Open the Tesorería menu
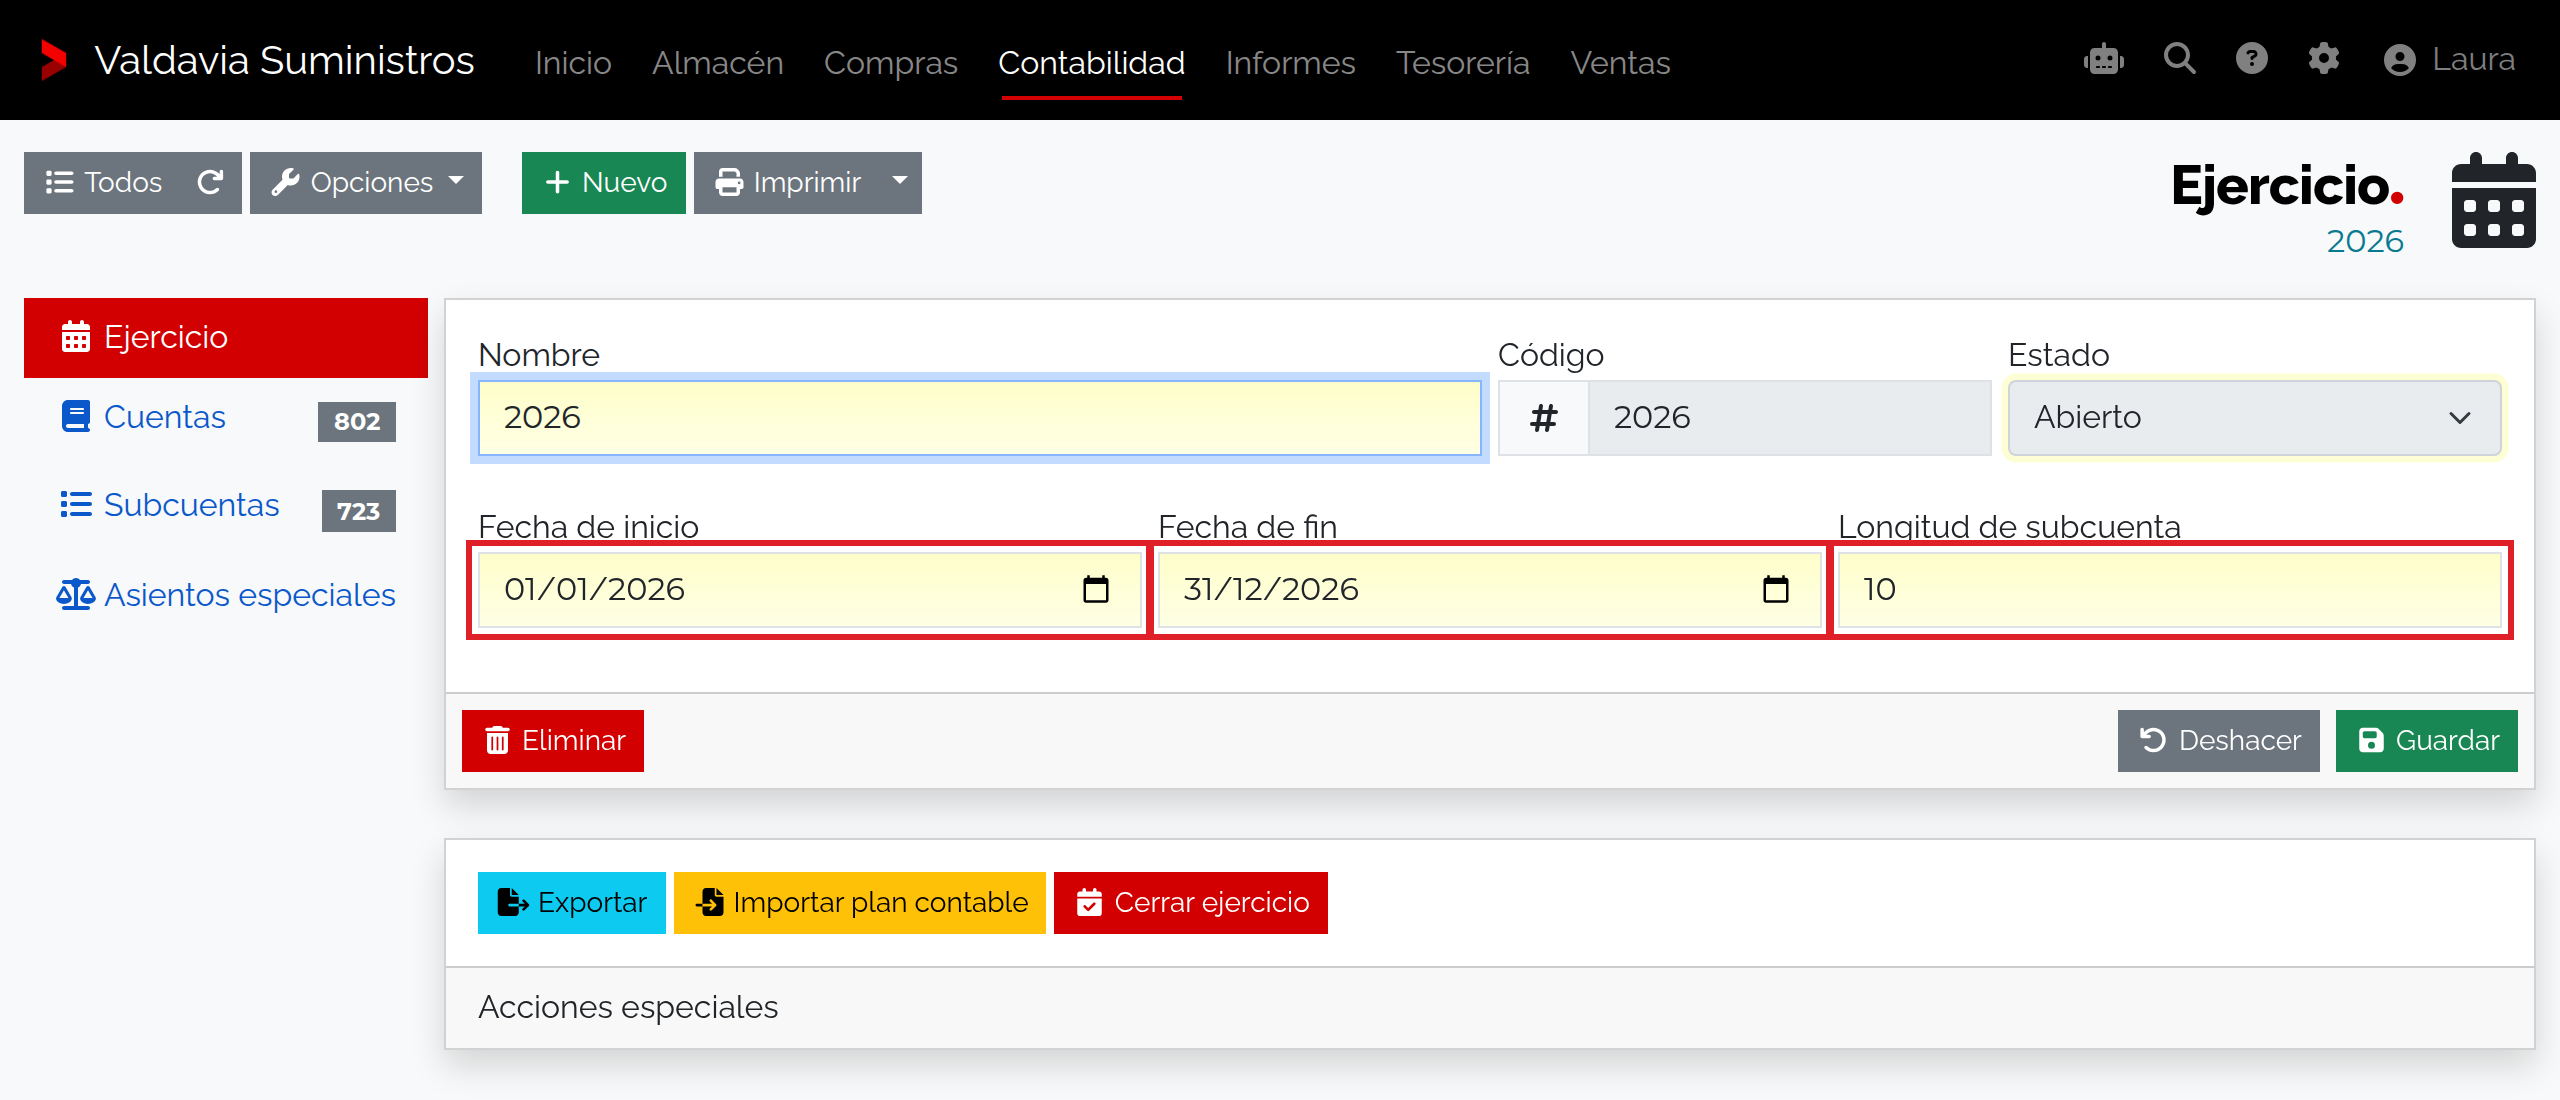Image resolution: width=2560 pixels, height=1100 pixels. click(x=1463, y=62)
